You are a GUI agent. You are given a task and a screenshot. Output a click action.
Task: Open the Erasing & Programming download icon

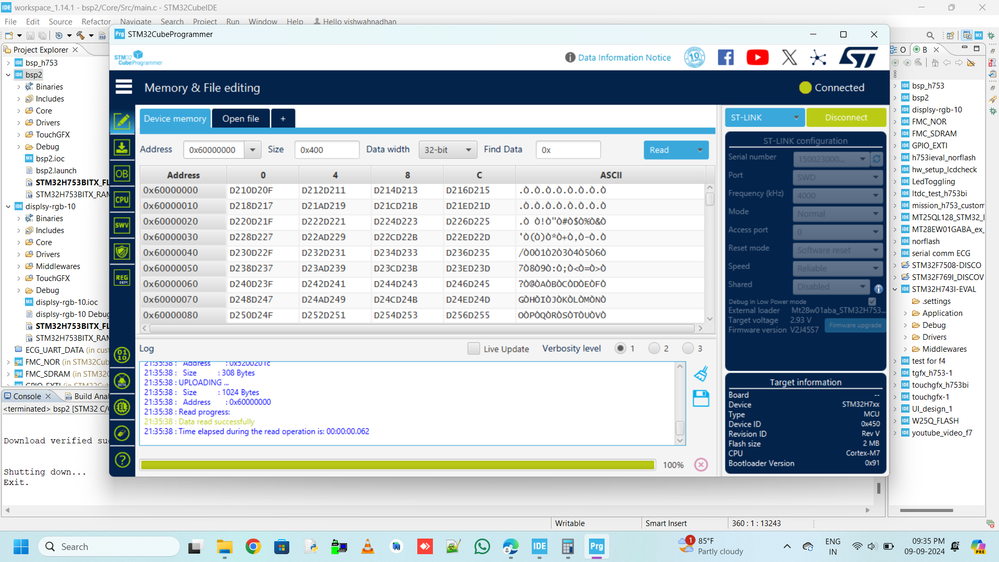coord(122,147)
